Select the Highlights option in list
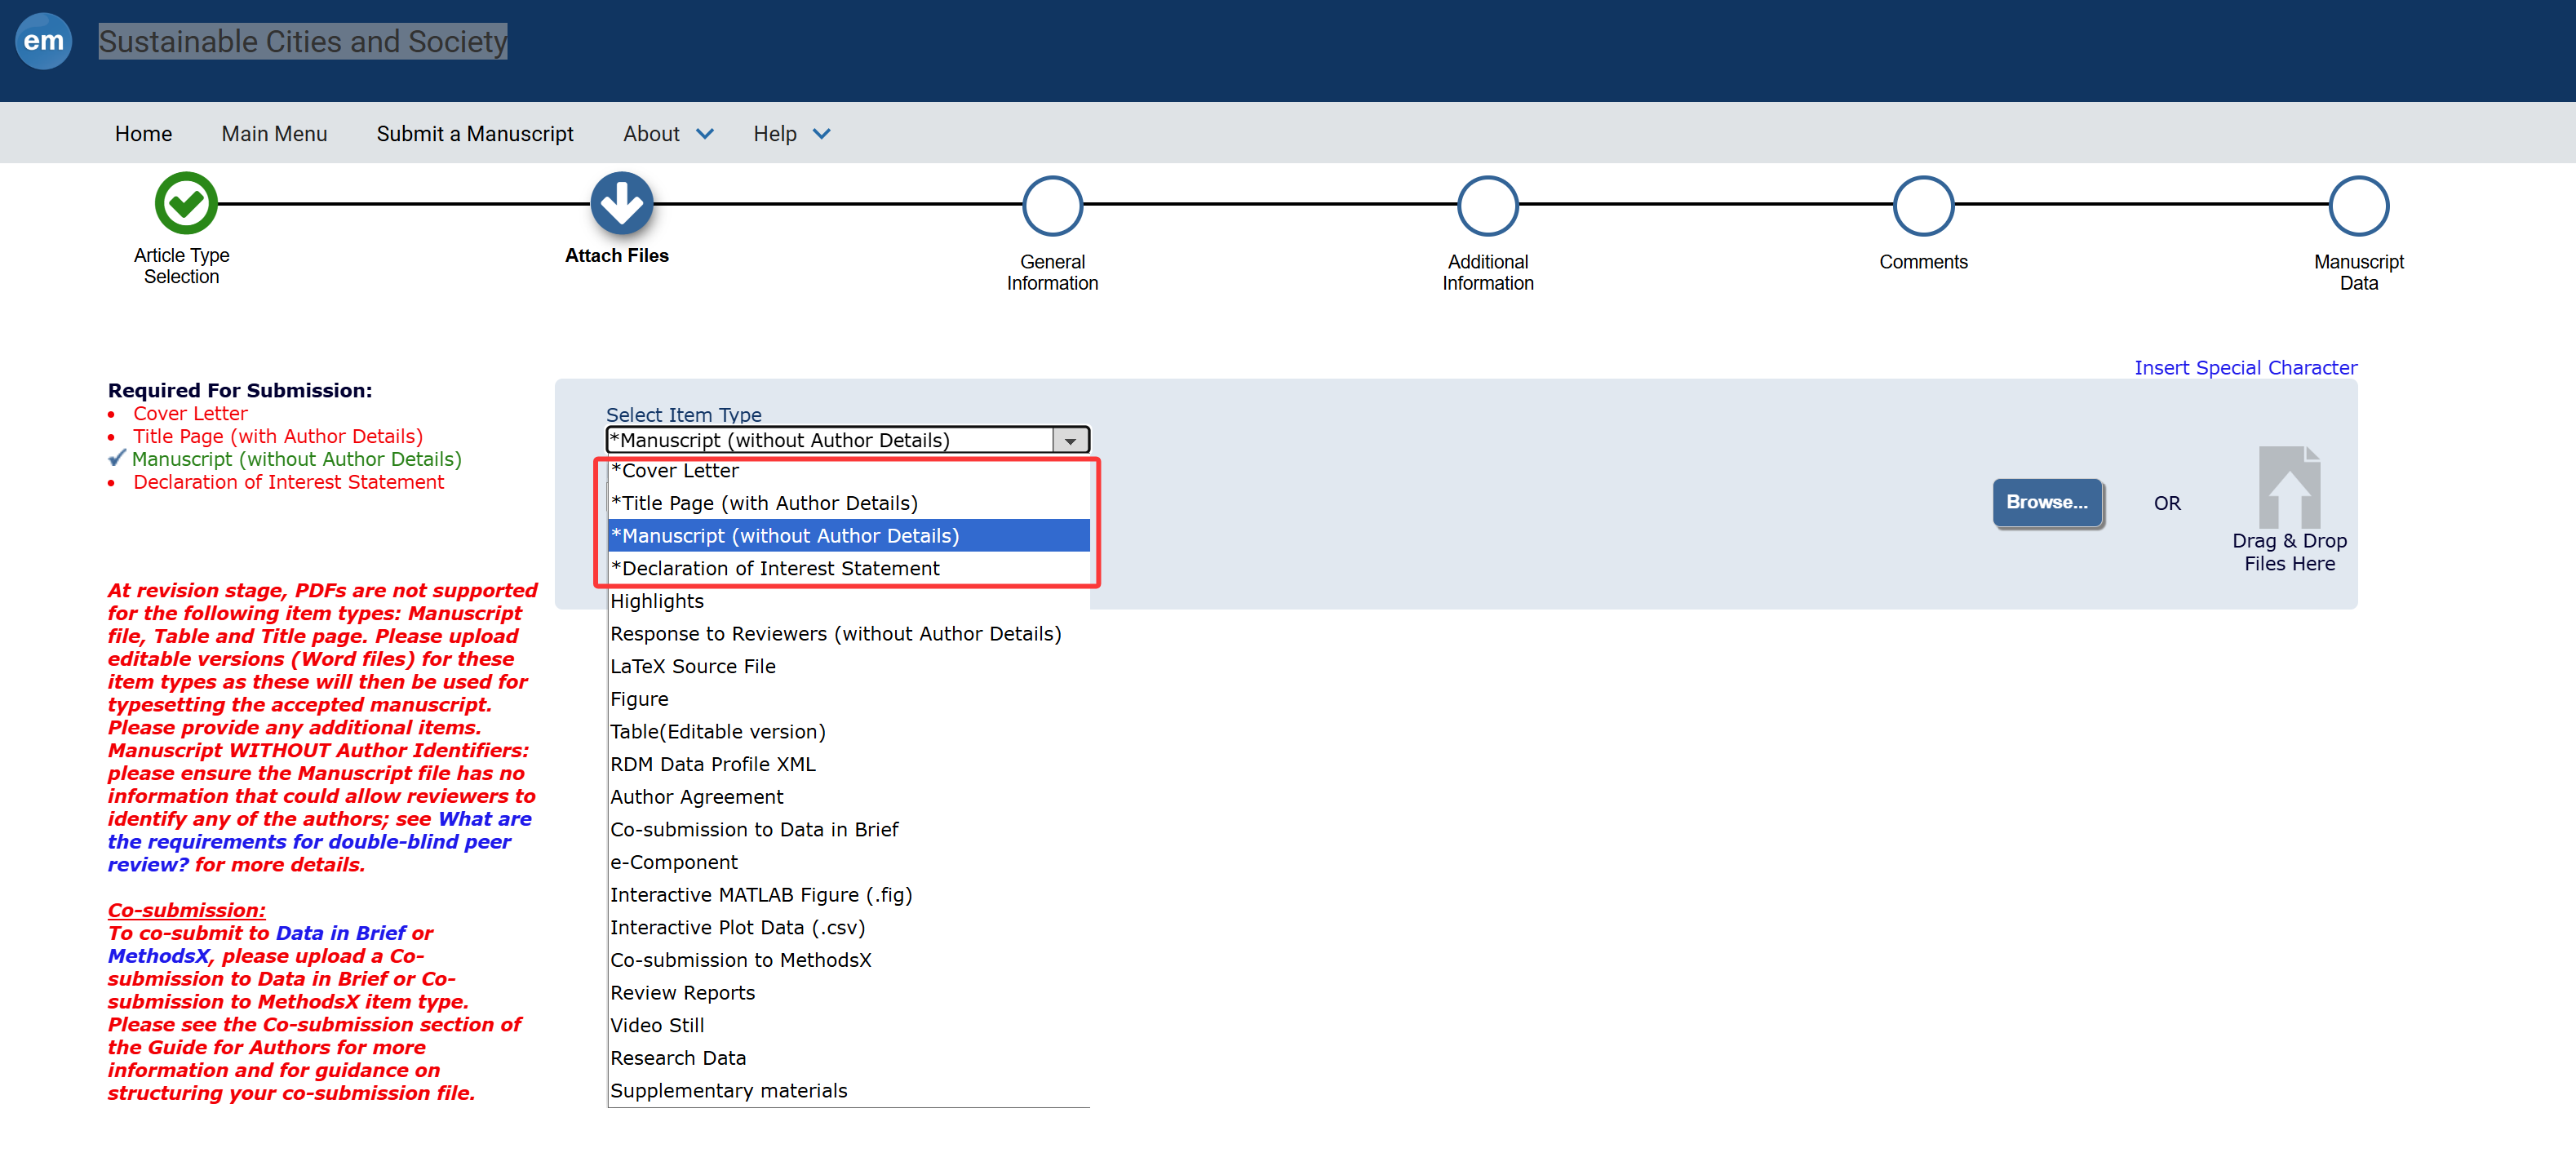 point(657,602)
